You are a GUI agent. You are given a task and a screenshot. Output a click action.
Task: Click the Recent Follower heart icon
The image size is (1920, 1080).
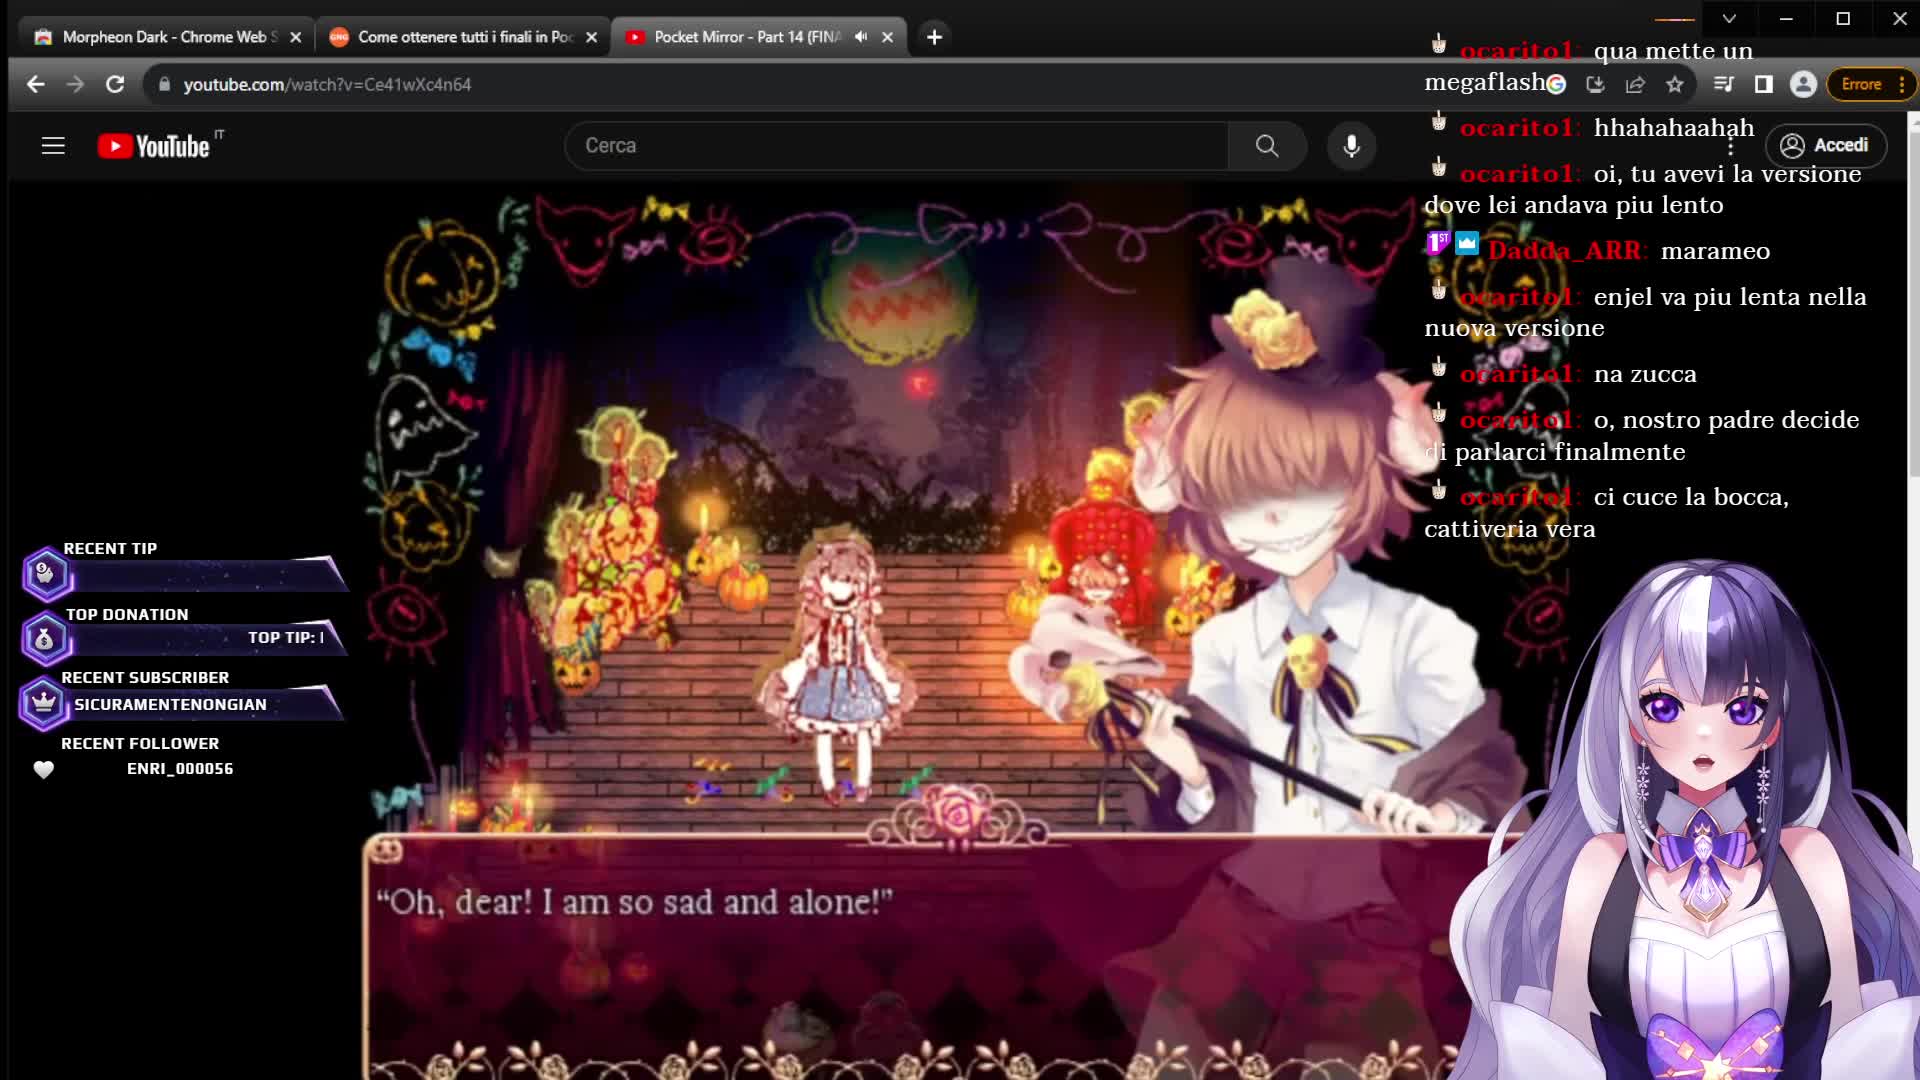point(43,769)
